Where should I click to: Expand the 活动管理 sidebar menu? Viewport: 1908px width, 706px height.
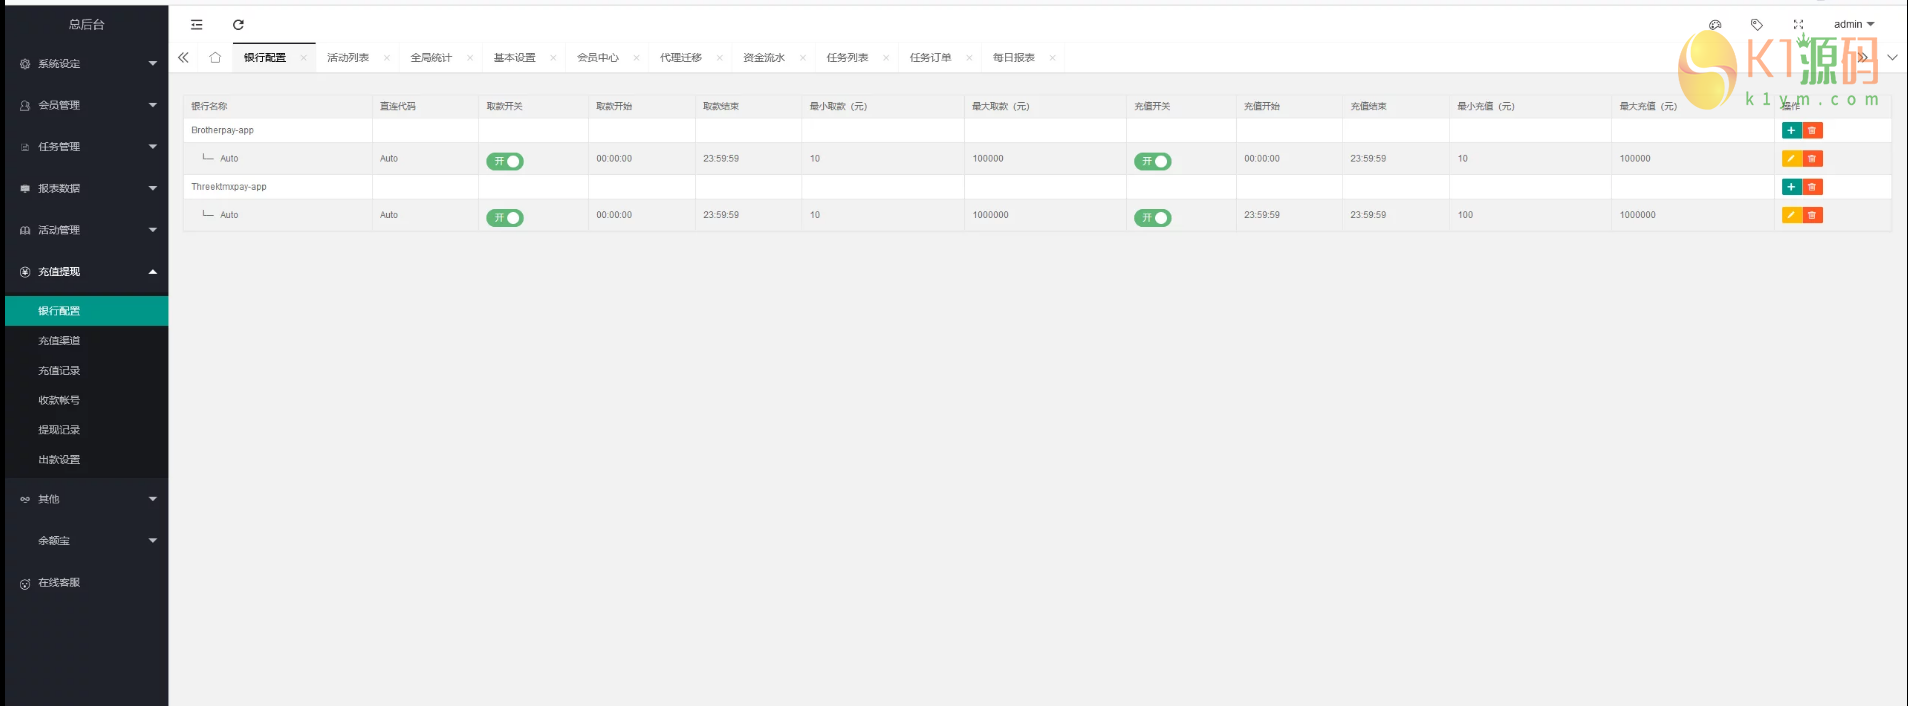(87, 230)
